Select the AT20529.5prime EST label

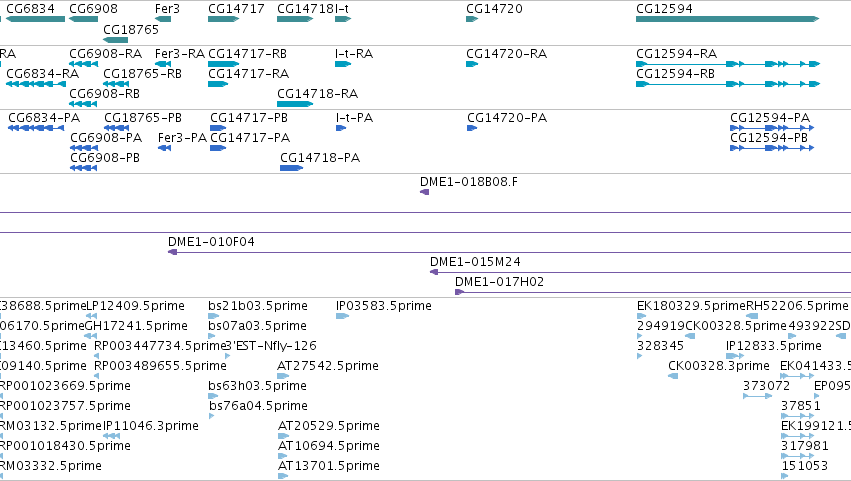[329, 426]
